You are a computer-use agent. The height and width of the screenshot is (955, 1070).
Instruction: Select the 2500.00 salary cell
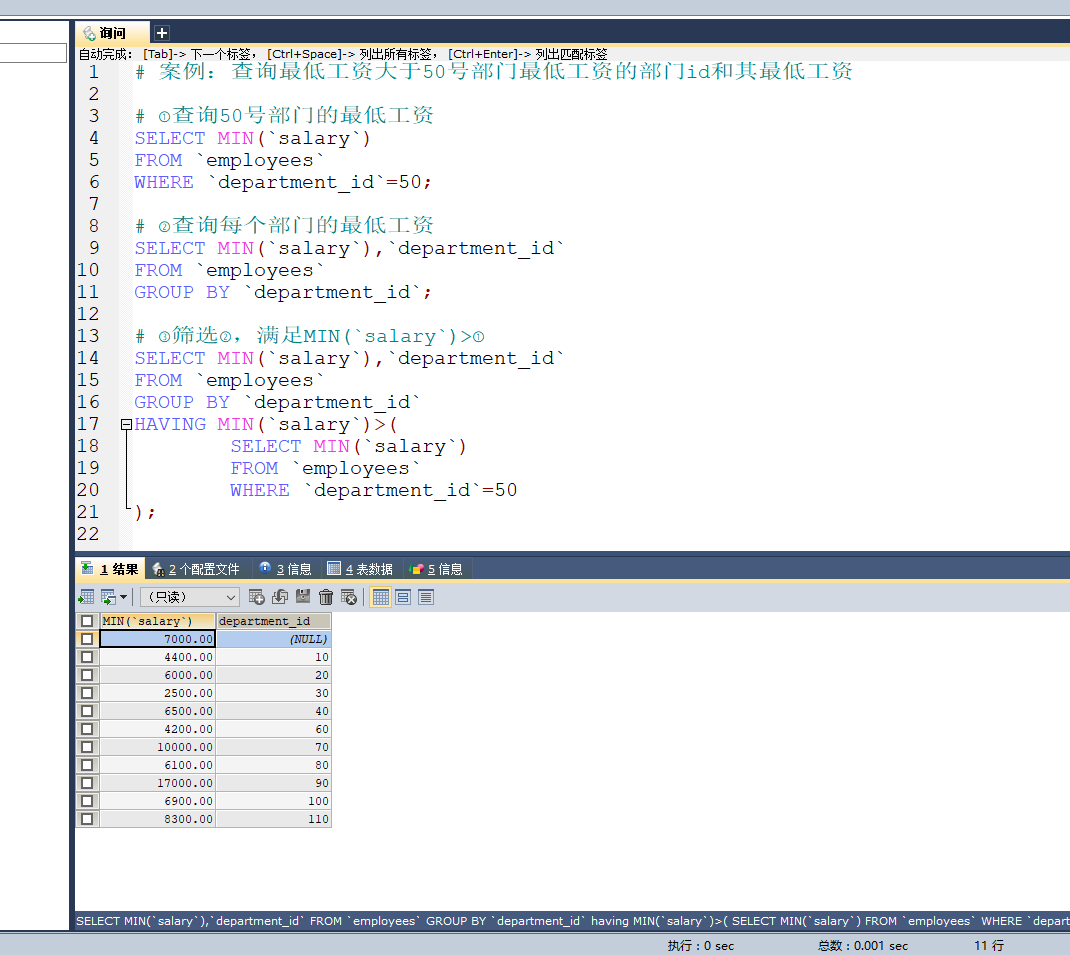click(158, 693)
